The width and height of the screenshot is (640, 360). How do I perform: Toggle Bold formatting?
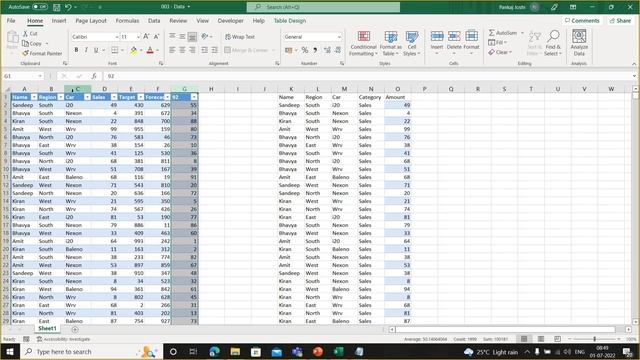[76, 50]
